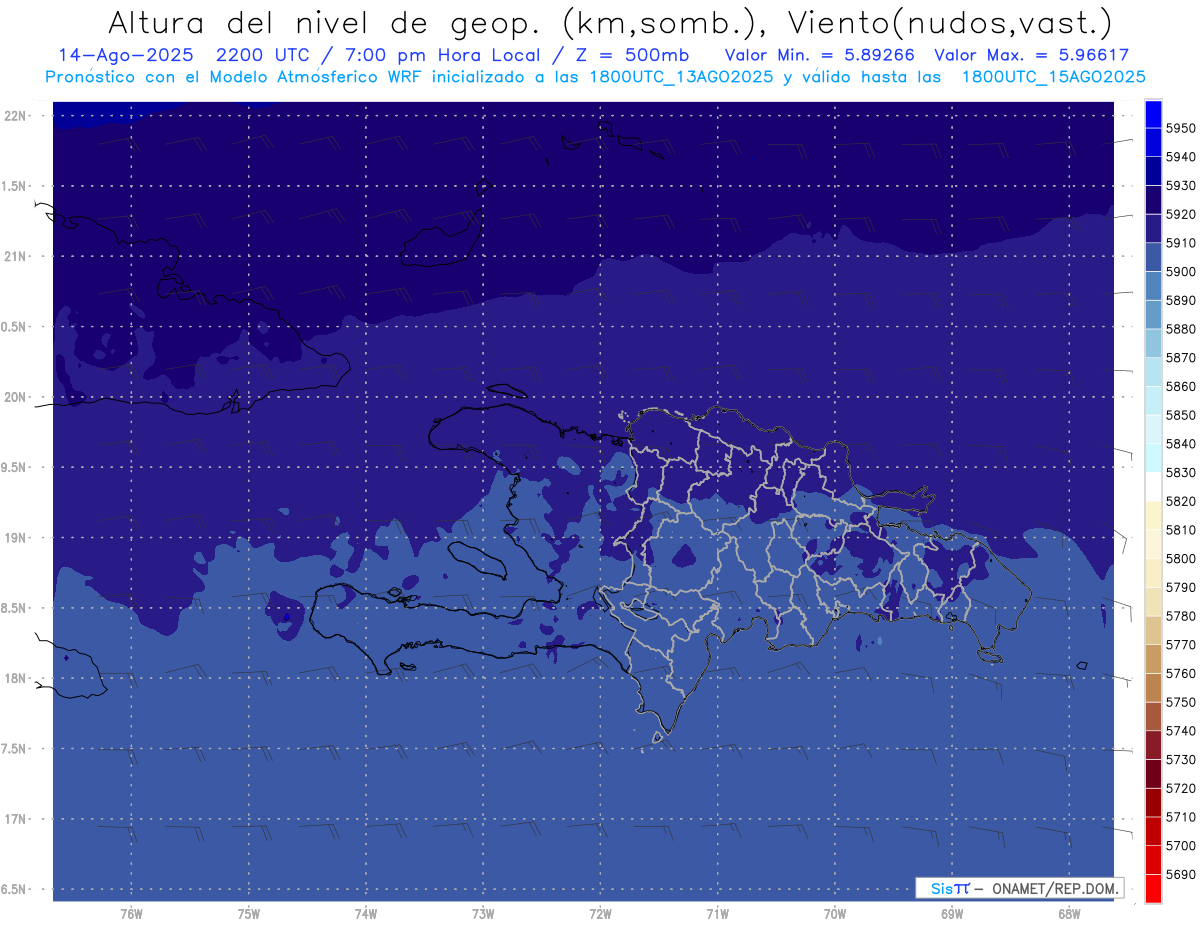Click the 69W longitude axis label

(x=952, y=914)
